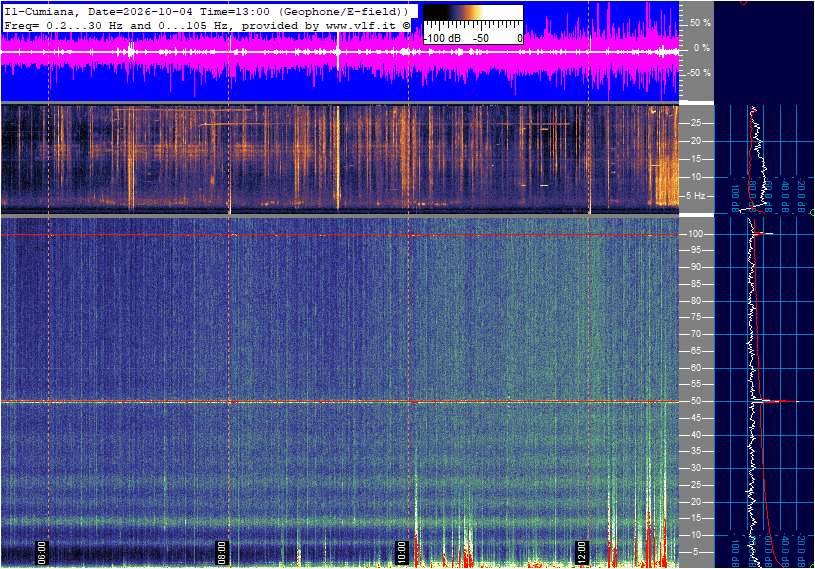Click the 95 Hz E-field axis label

coord(695,250)
